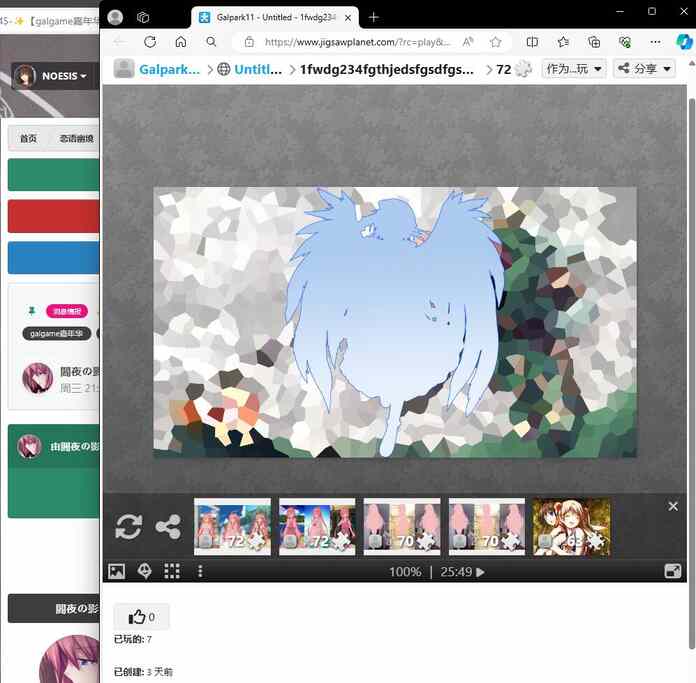Add page to favorites with star icon
Screen dimensions: 696x683
(495, 42)
